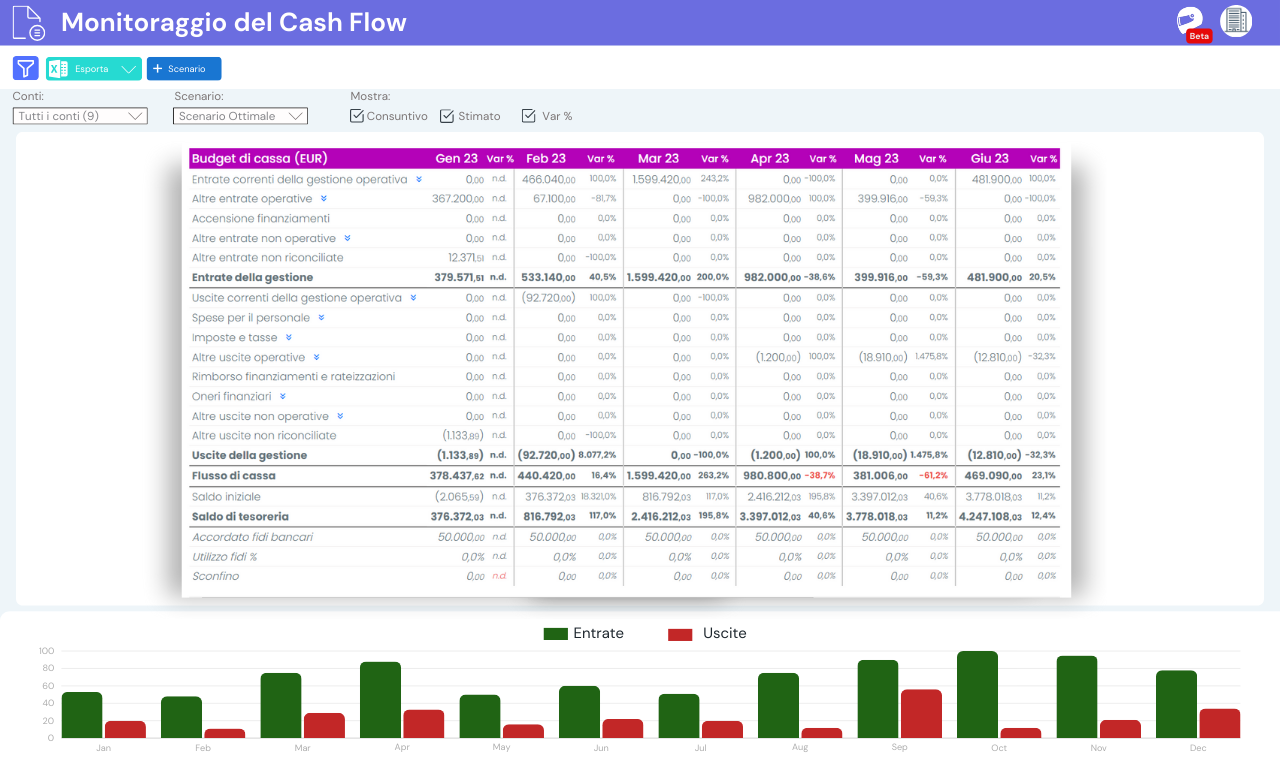
Task: Click 'Altre uscite non riconciliate' row label
Action: (264, 436)
